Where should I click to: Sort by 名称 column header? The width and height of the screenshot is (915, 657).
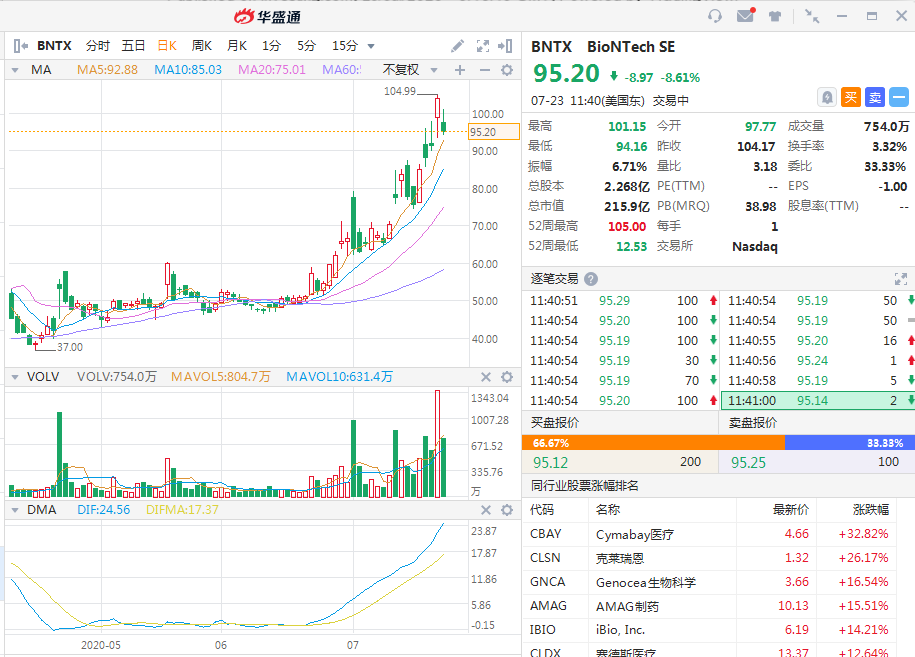(x=608, y=510)
